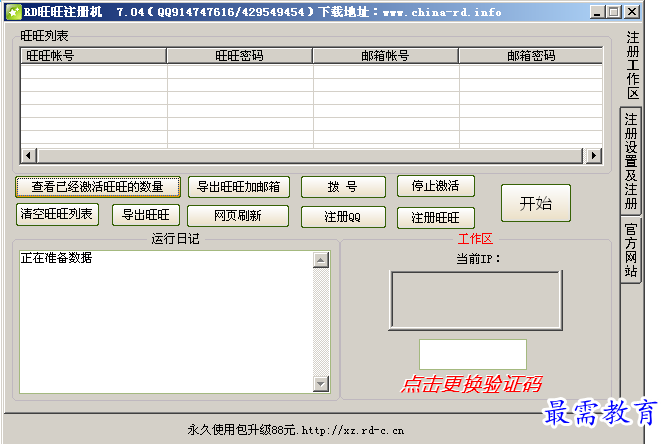
Task: Minimize the RD旺旺注册机 window
Action: [x=597, y=12]
